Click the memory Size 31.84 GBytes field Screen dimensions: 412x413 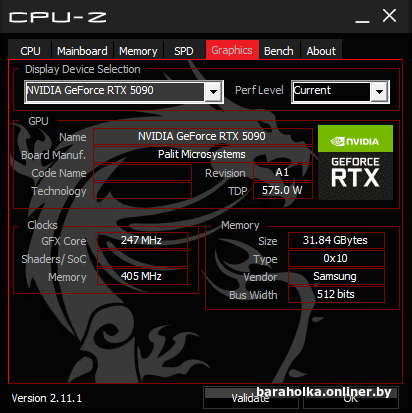tap(336, 240)
